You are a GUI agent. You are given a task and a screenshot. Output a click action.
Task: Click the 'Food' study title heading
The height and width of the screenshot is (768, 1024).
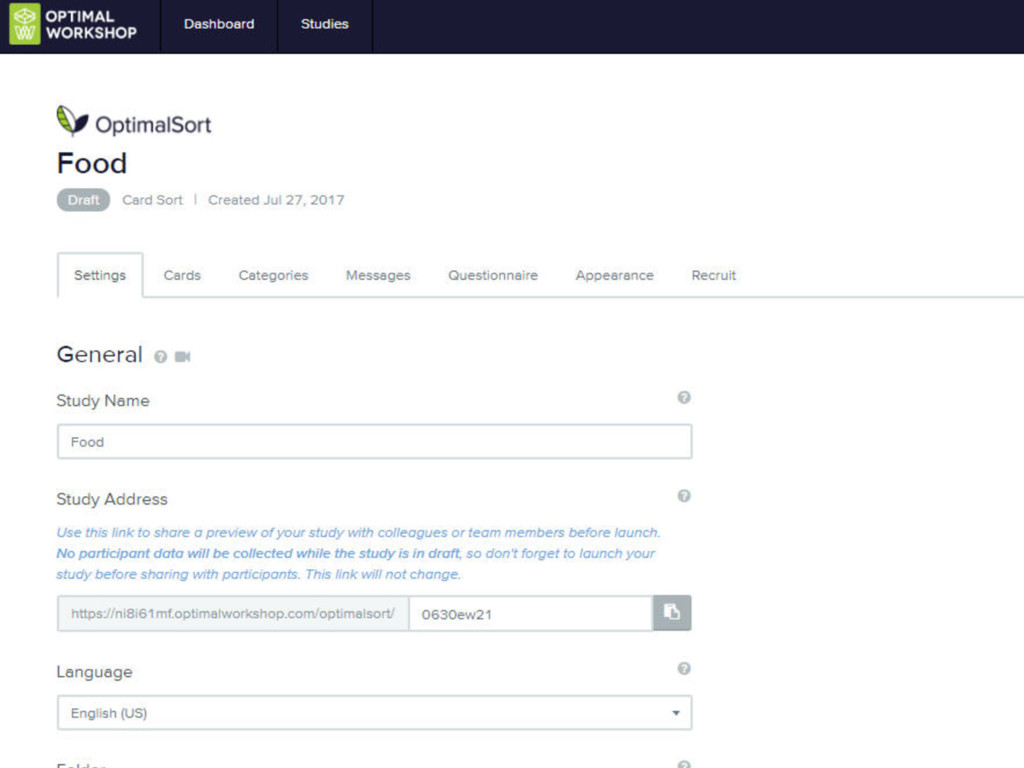92,163
